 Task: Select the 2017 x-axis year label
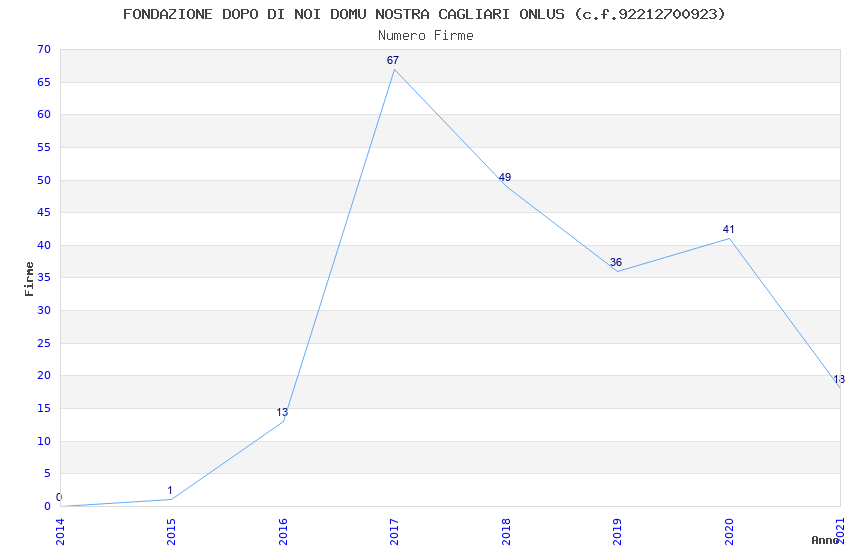394,532
